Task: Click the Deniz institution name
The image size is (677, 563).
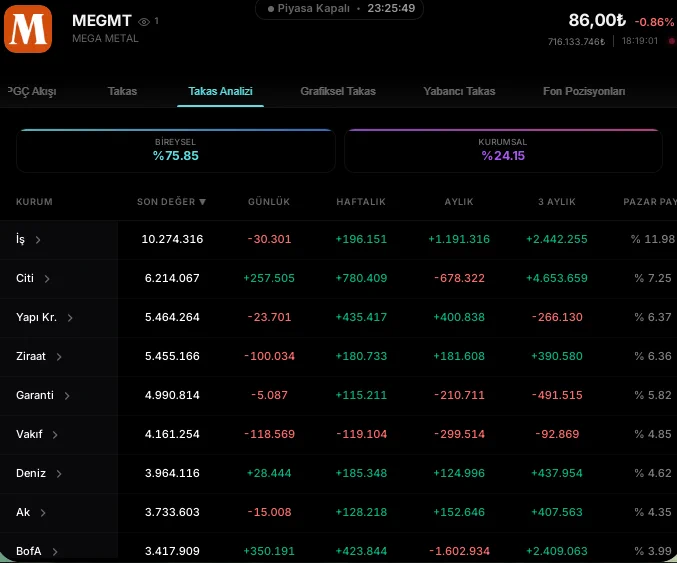Action: [31, 473]
